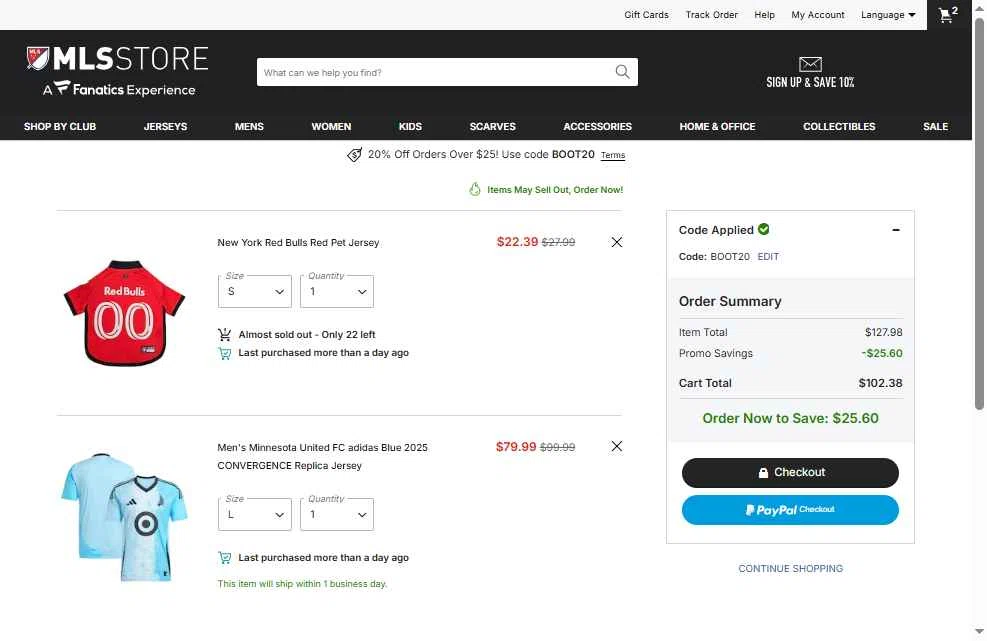Viewport: 987px width, 641px height.
Task: Click the $22.39 sale price
Action: point(517,242)
